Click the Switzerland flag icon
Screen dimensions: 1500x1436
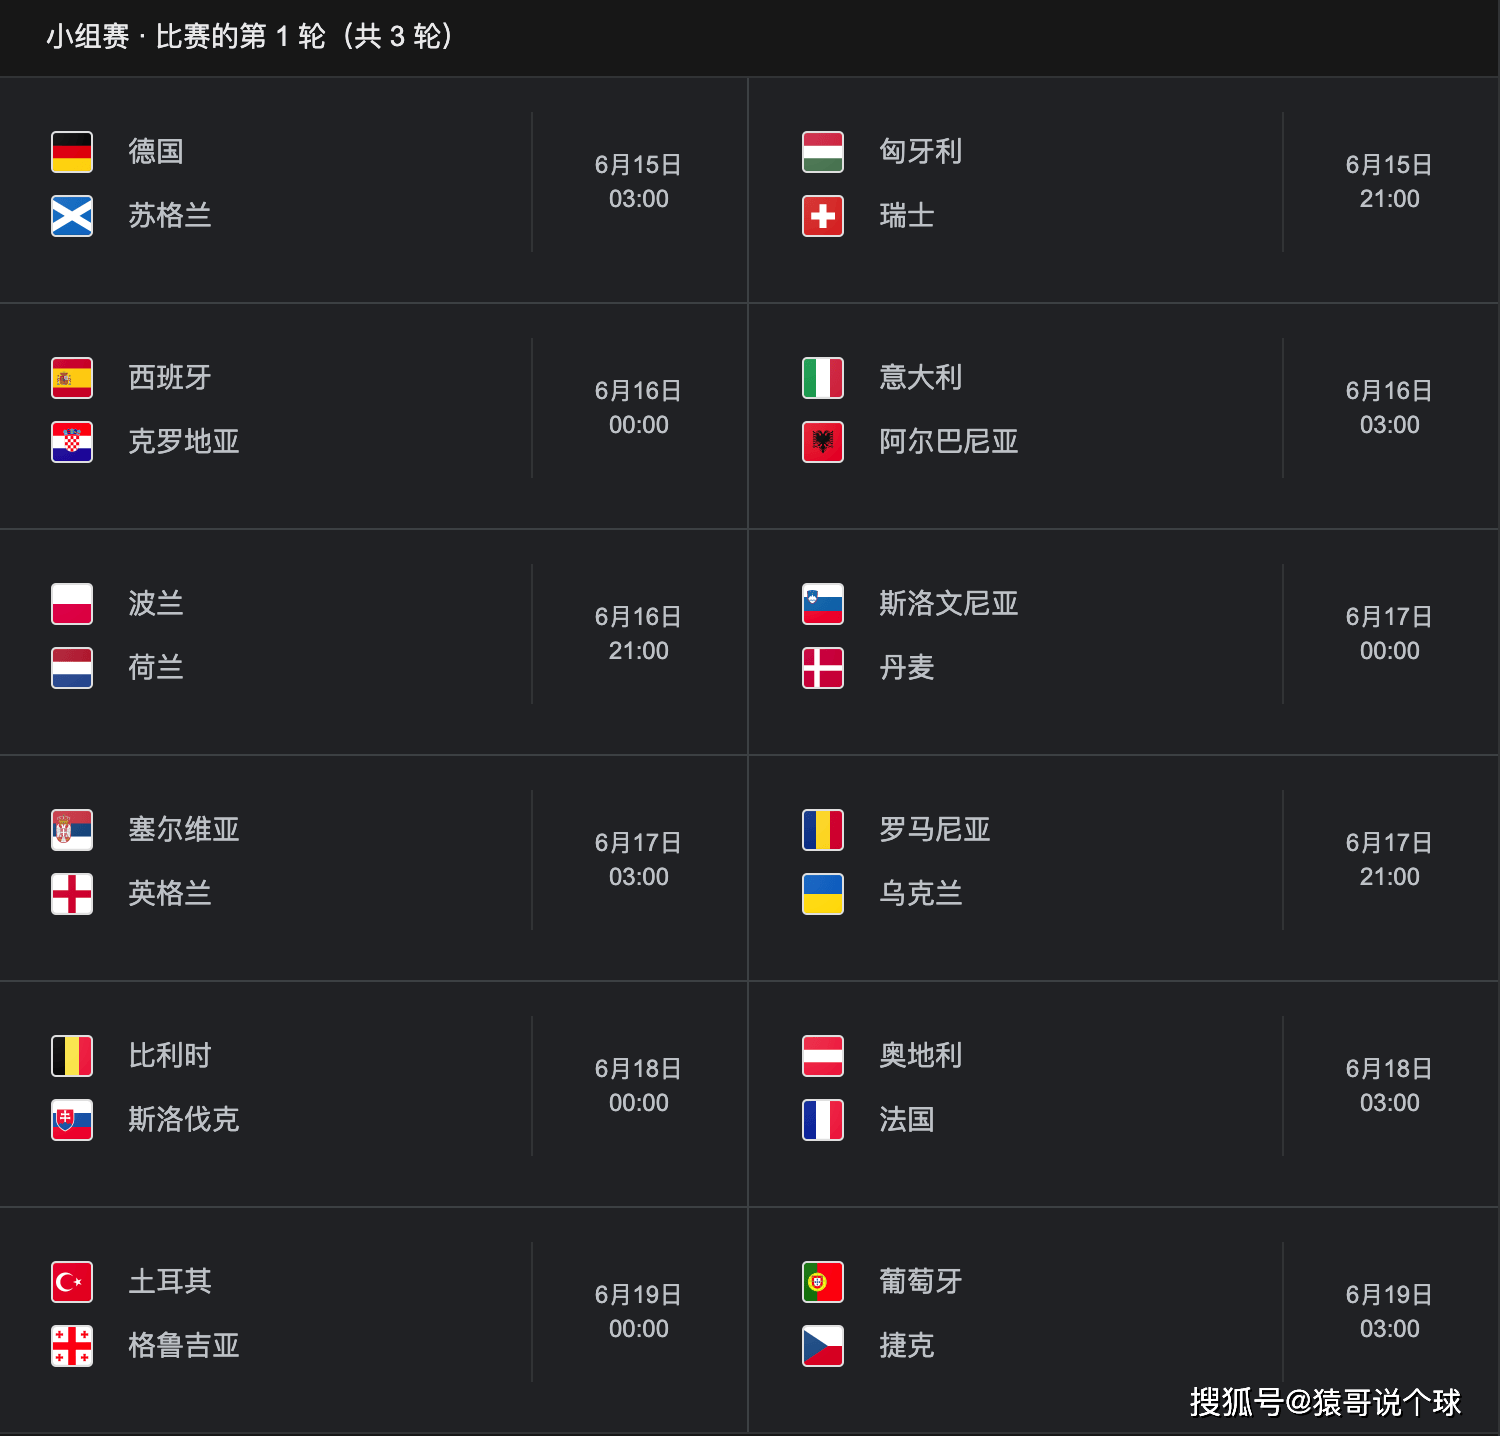(x=823, y=216)
